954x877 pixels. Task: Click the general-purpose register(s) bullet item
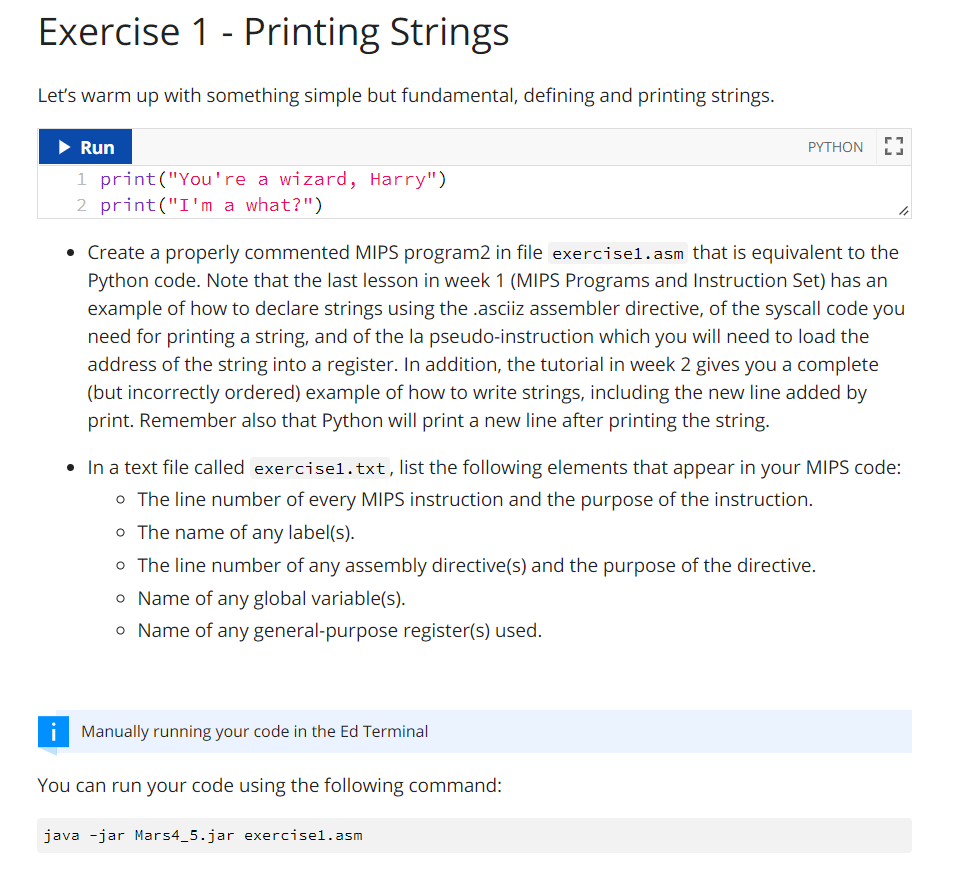pyautogui.click(x=339, y=631)
